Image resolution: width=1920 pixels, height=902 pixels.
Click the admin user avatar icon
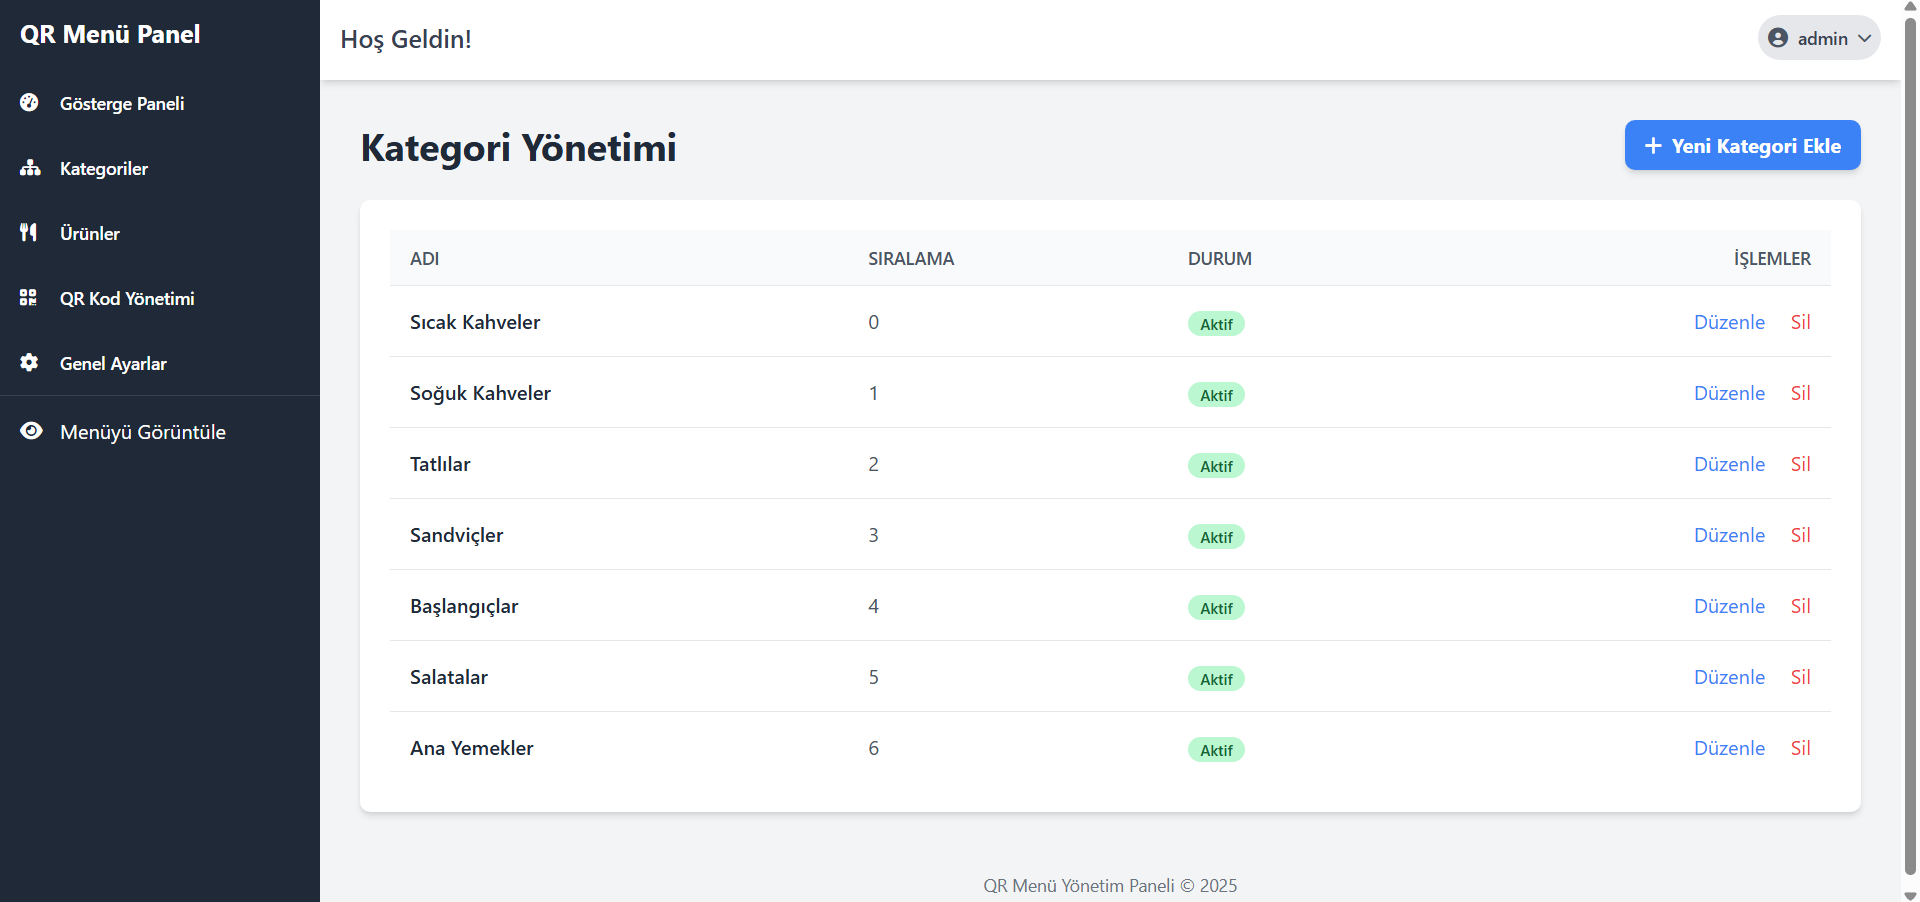(x=1778, y=38)
